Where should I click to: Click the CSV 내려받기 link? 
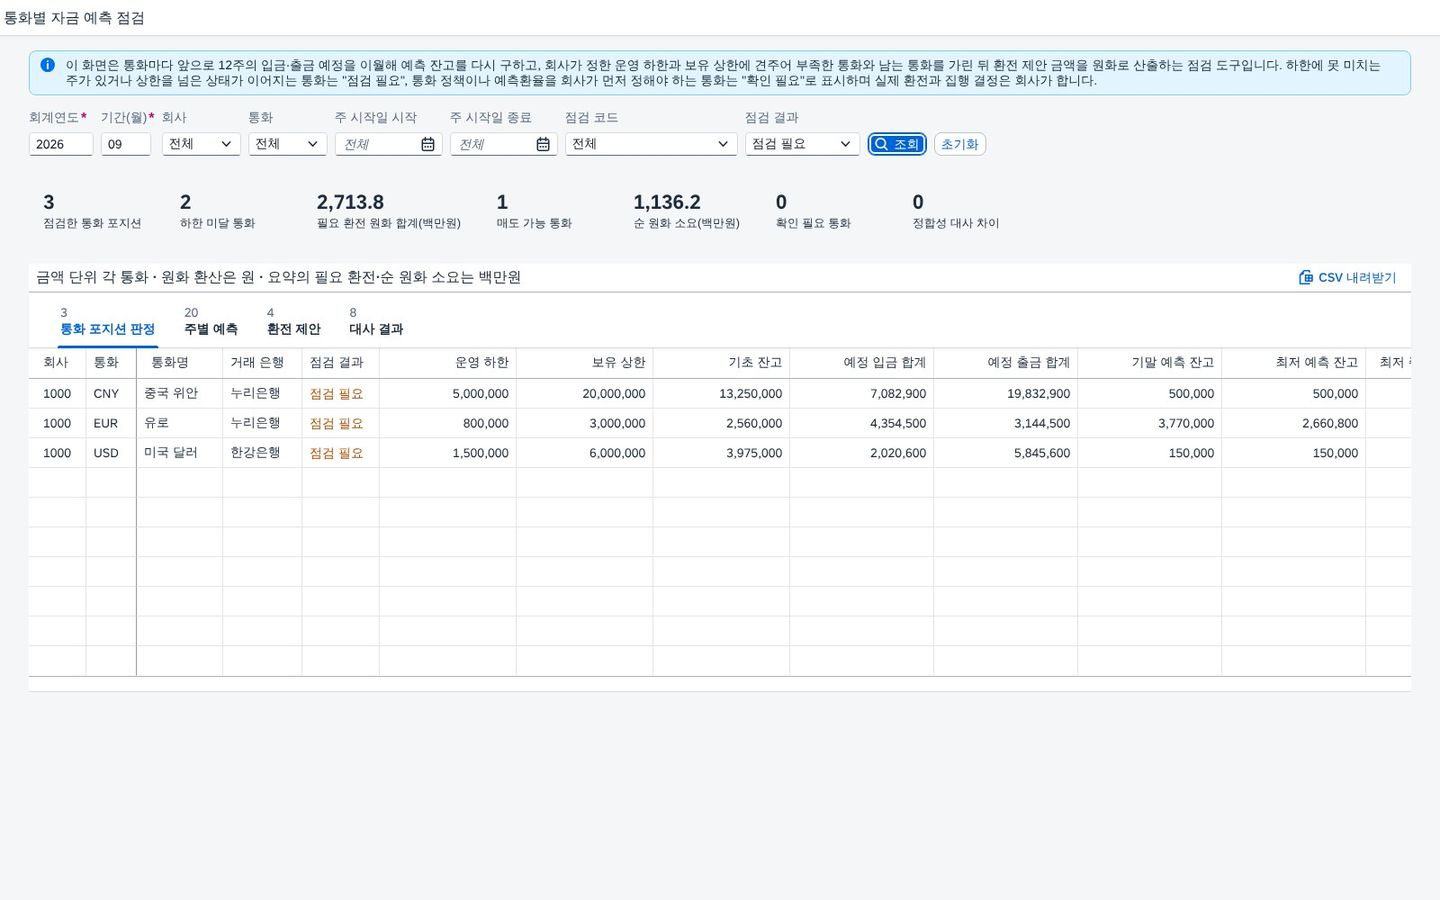pyautogui.click(x=1347, y=277)
